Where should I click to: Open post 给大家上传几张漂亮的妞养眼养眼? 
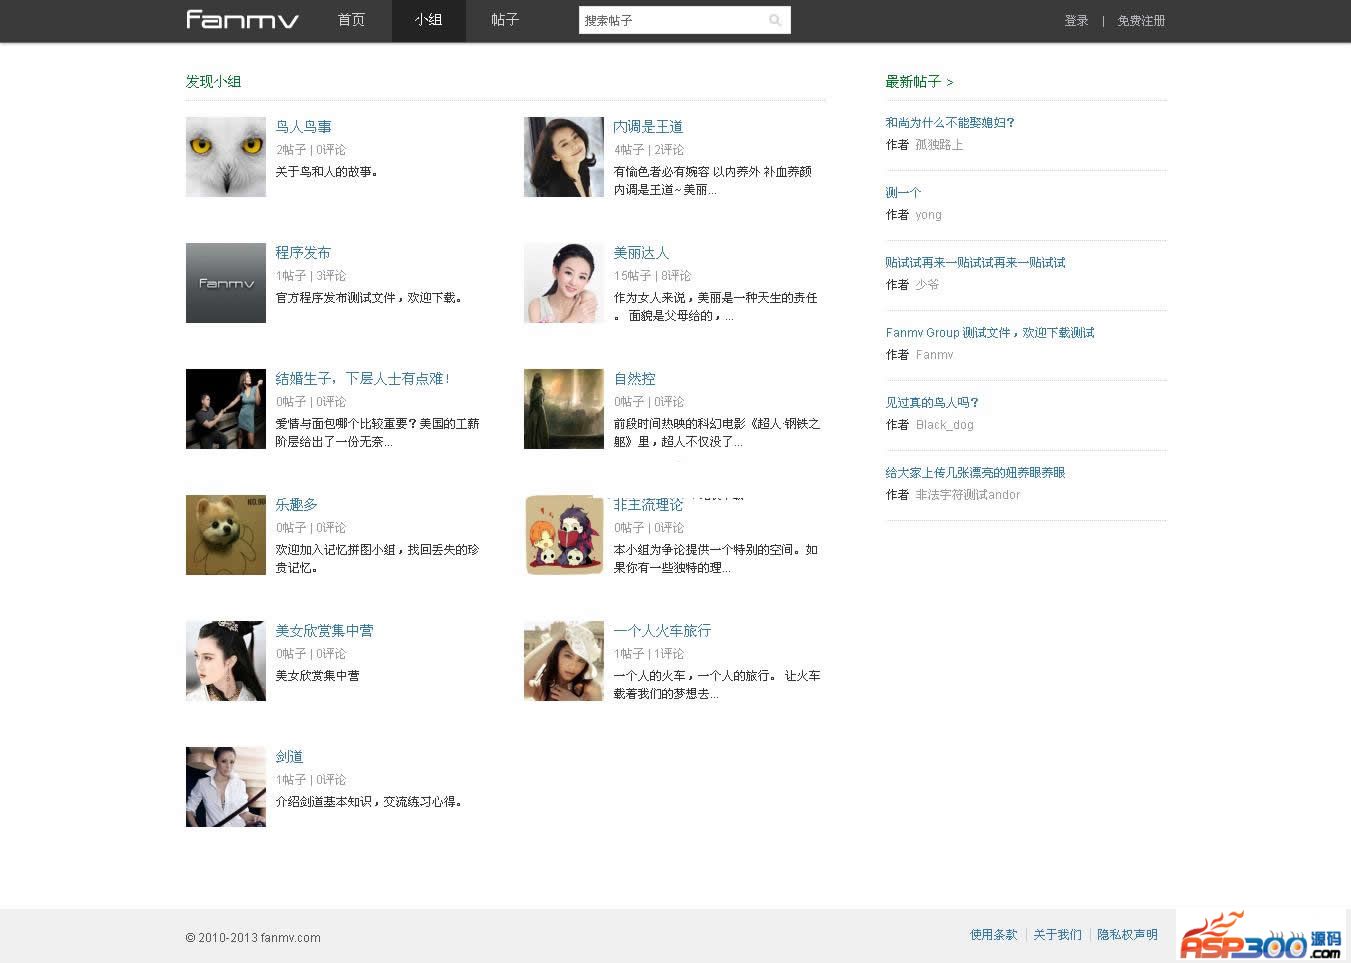point(975,473)
